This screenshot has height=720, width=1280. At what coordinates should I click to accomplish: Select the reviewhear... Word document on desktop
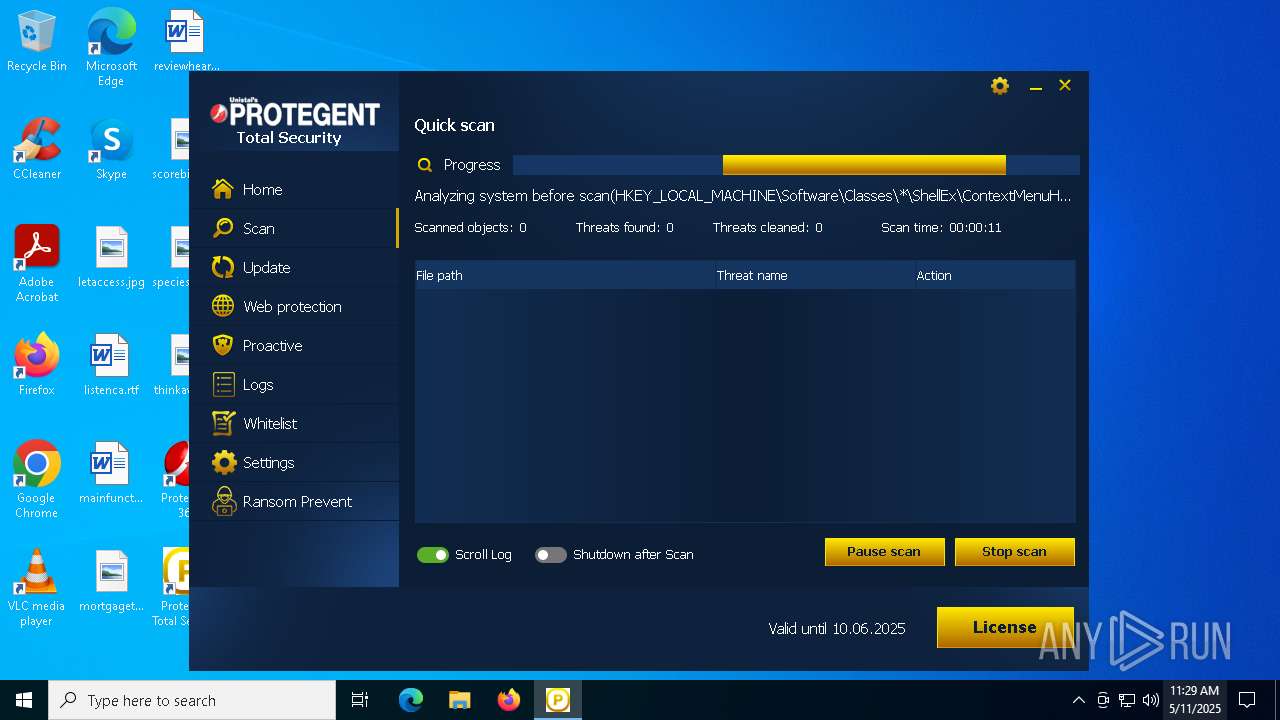[186, 41]
